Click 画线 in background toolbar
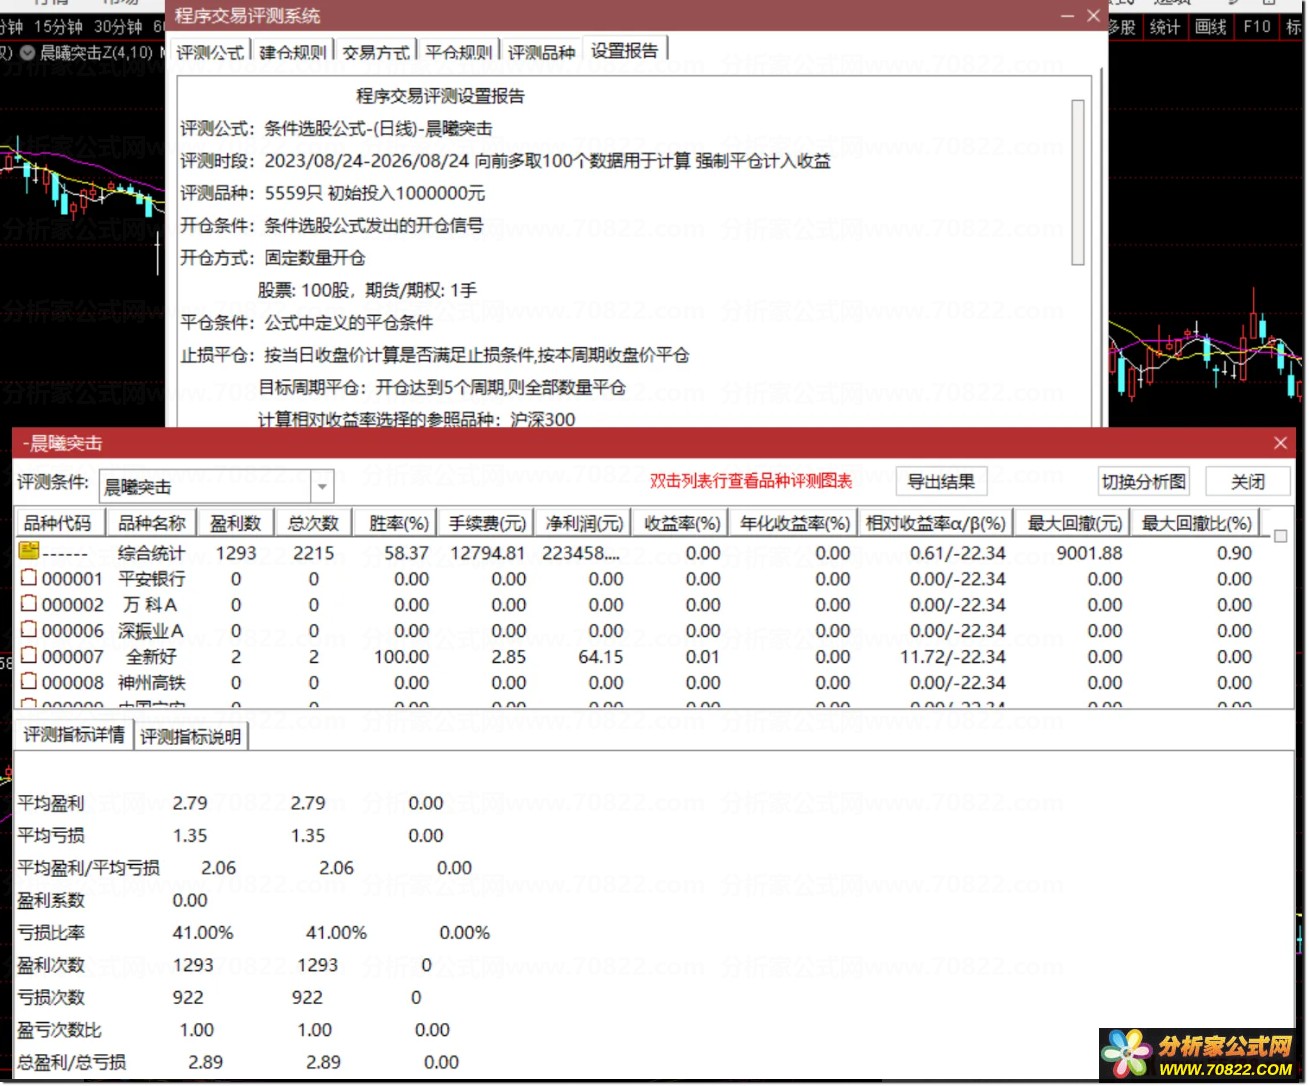1309x1086 pixels. (x=1211, y=27)
